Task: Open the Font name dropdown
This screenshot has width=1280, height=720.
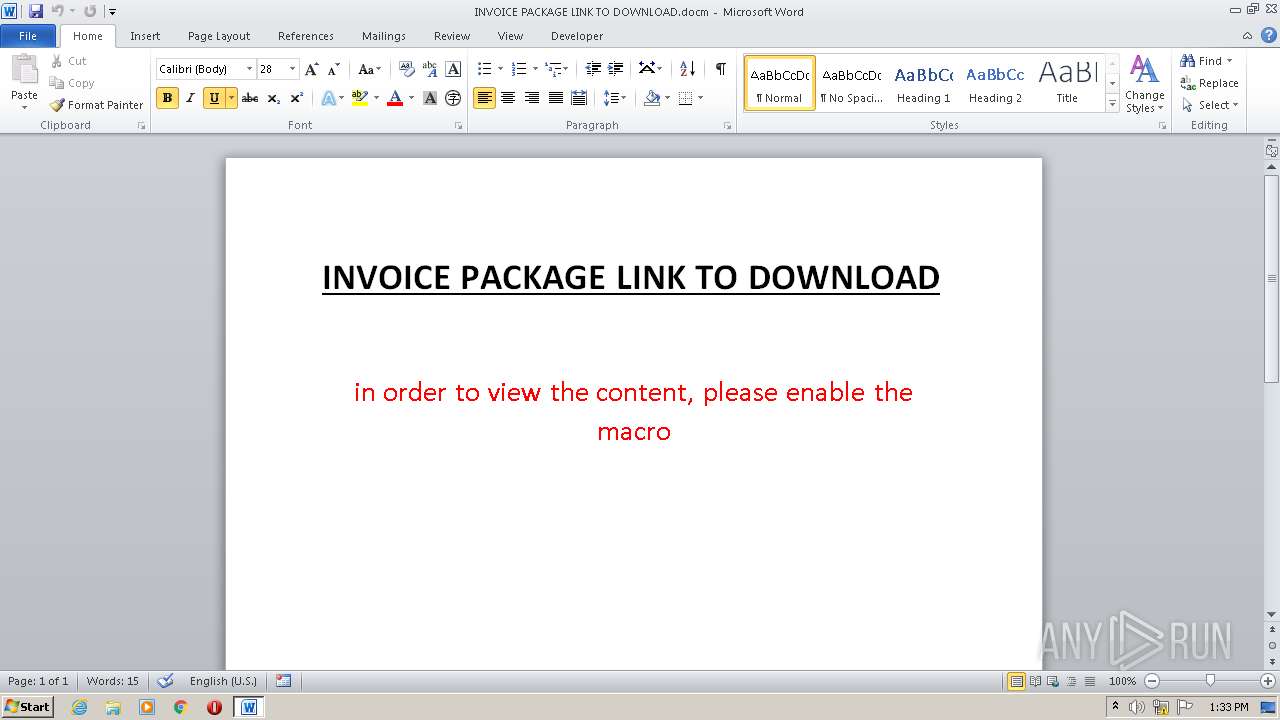Action: [249, 69]
